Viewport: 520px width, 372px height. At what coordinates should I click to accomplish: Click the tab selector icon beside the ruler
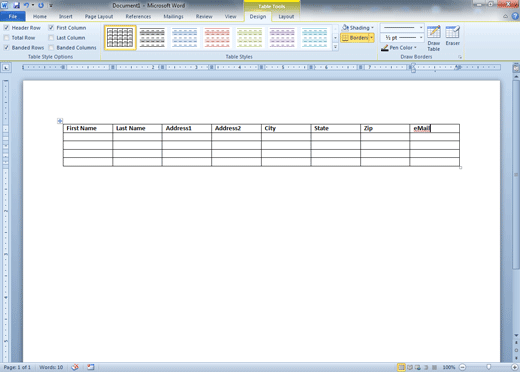click(x=6, y=68)
